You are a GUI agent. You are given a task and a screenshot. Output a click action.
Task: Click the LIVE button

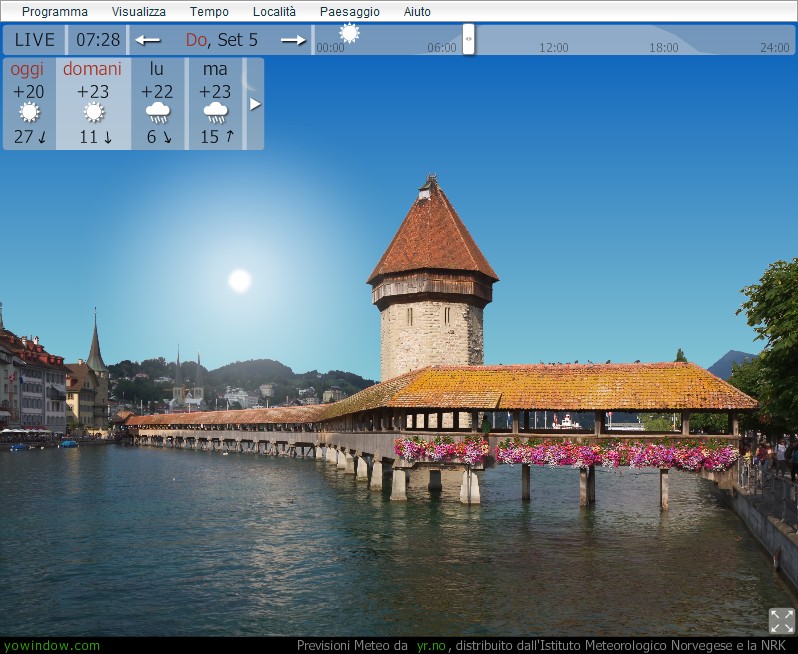coord(35,40)
